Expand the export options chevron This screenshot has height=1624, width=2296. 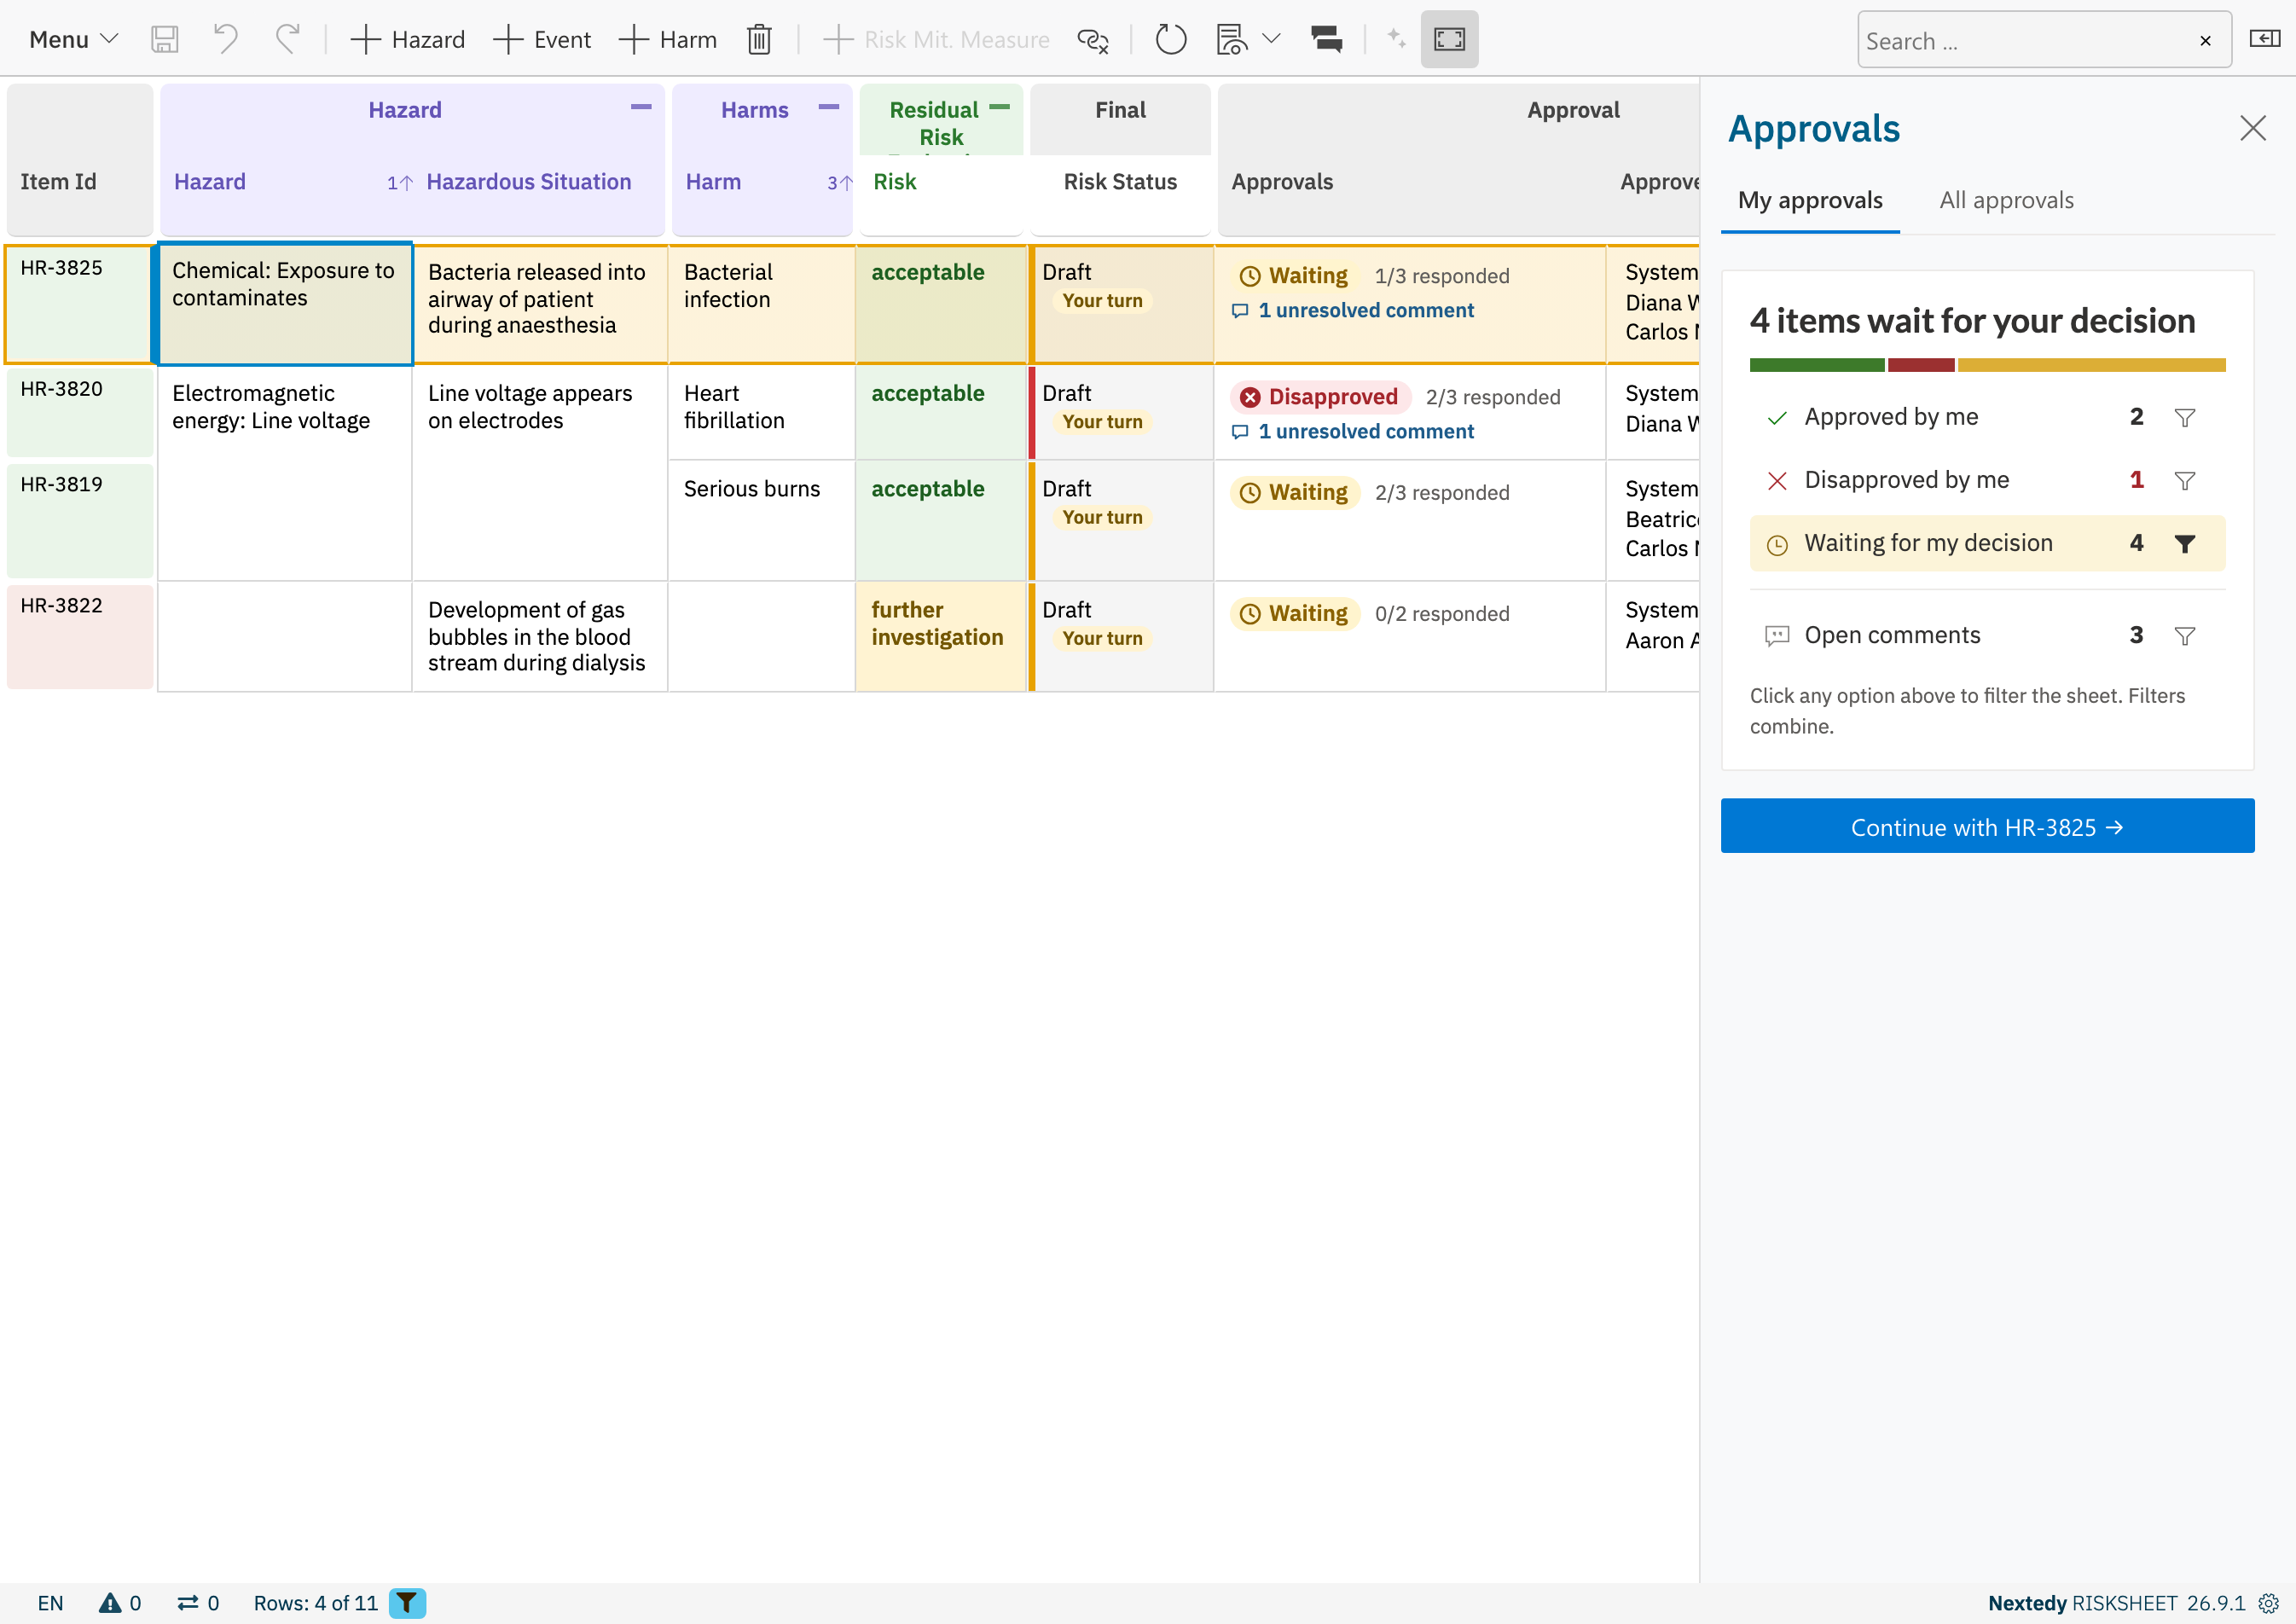pyautogui.click(x=1271, y=40)
